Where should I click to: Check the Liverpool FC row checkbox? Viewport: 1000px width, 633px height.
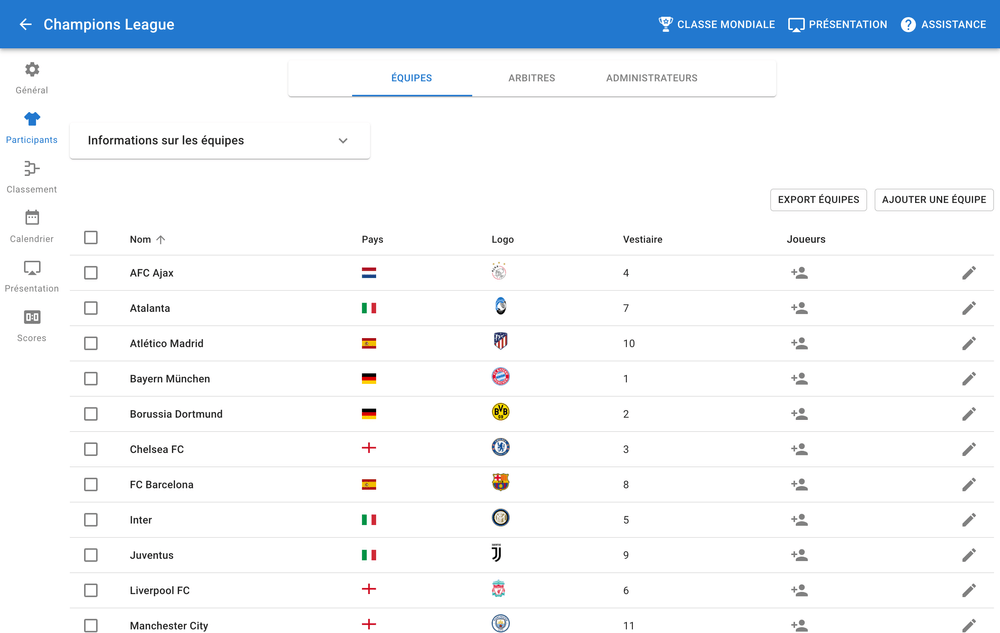click(x=91, y=590)
